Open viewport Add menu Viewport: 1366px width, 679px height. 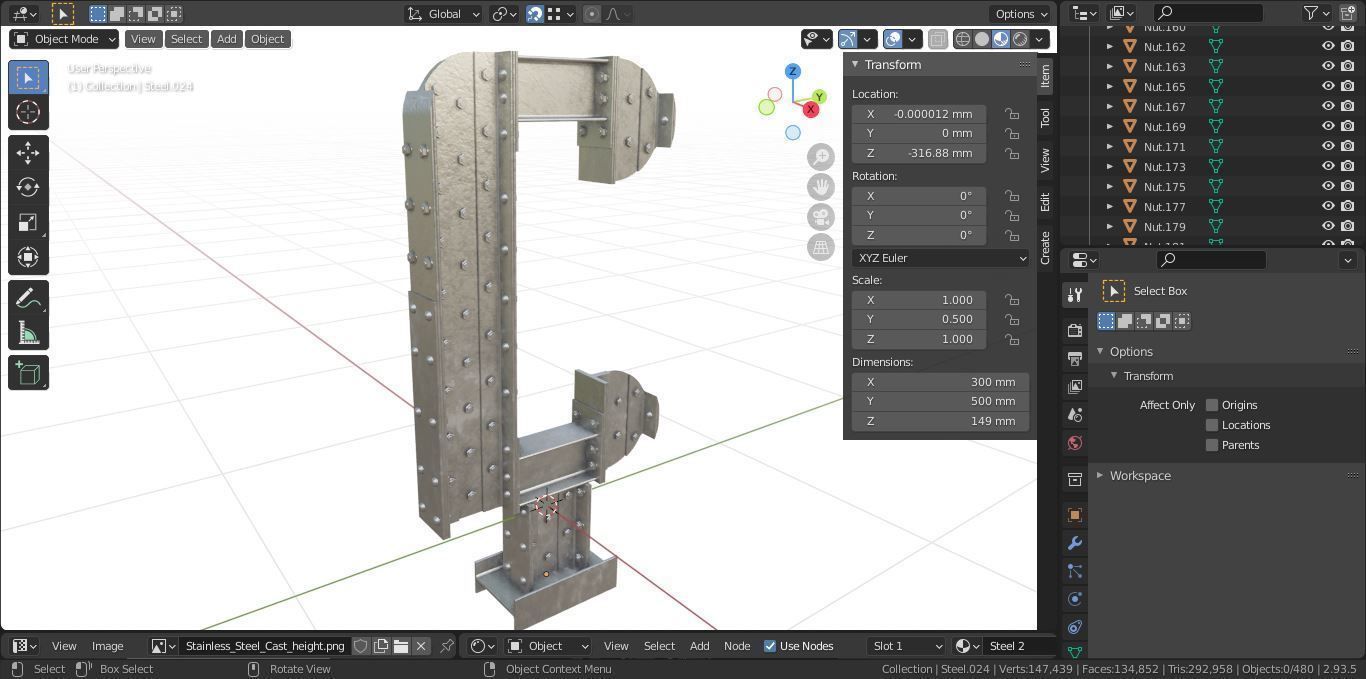[x=227, y=39]
